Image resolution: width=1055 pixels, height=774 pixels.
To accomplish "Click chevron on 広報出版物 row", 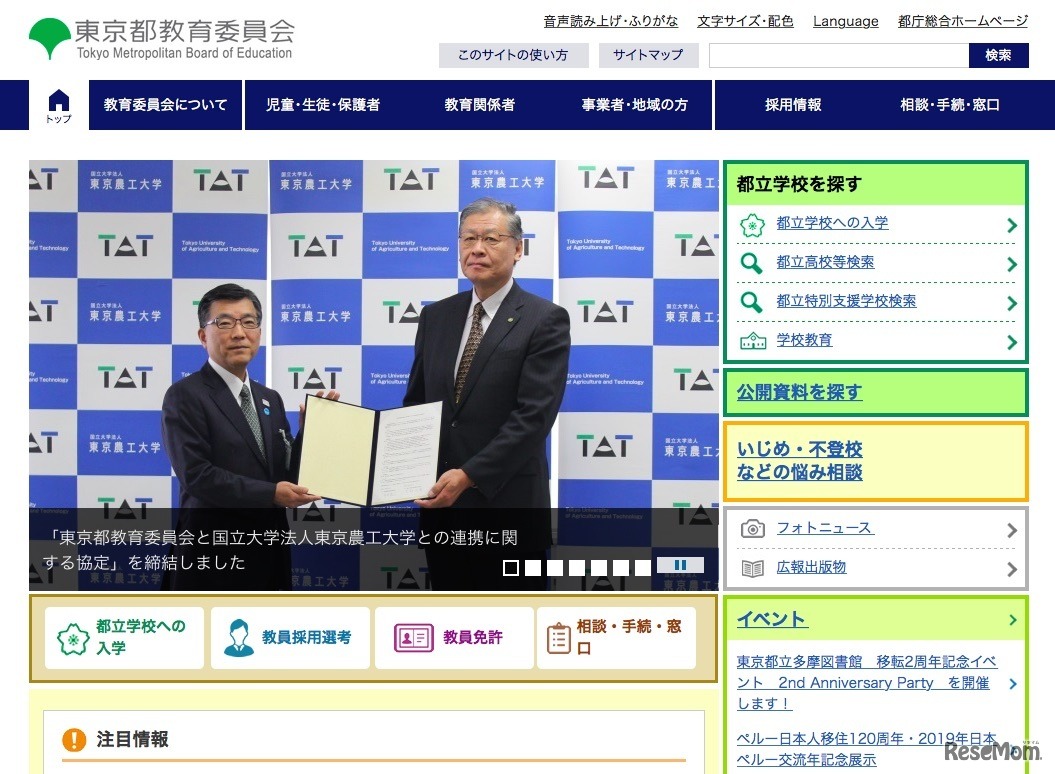I will tap(1011, 570).
